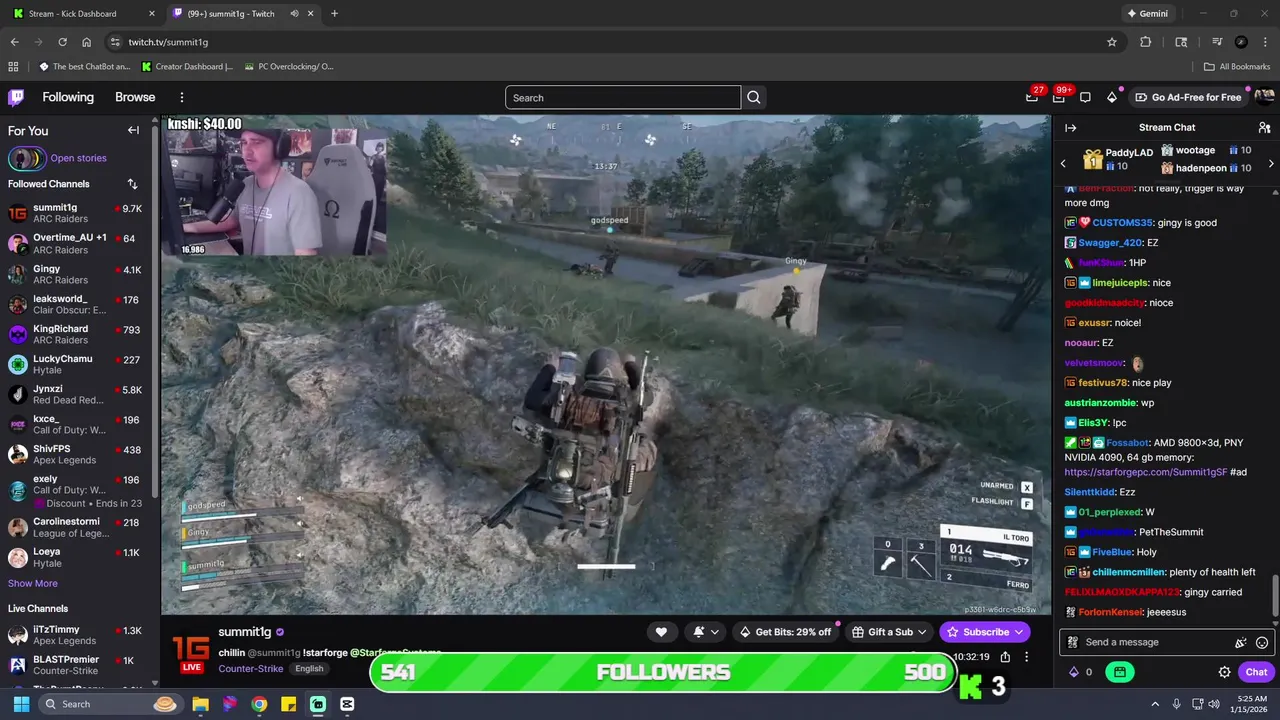Click Get Bits: 29% off button
This screenshot has height=720, width=1280.
[785, 632]
